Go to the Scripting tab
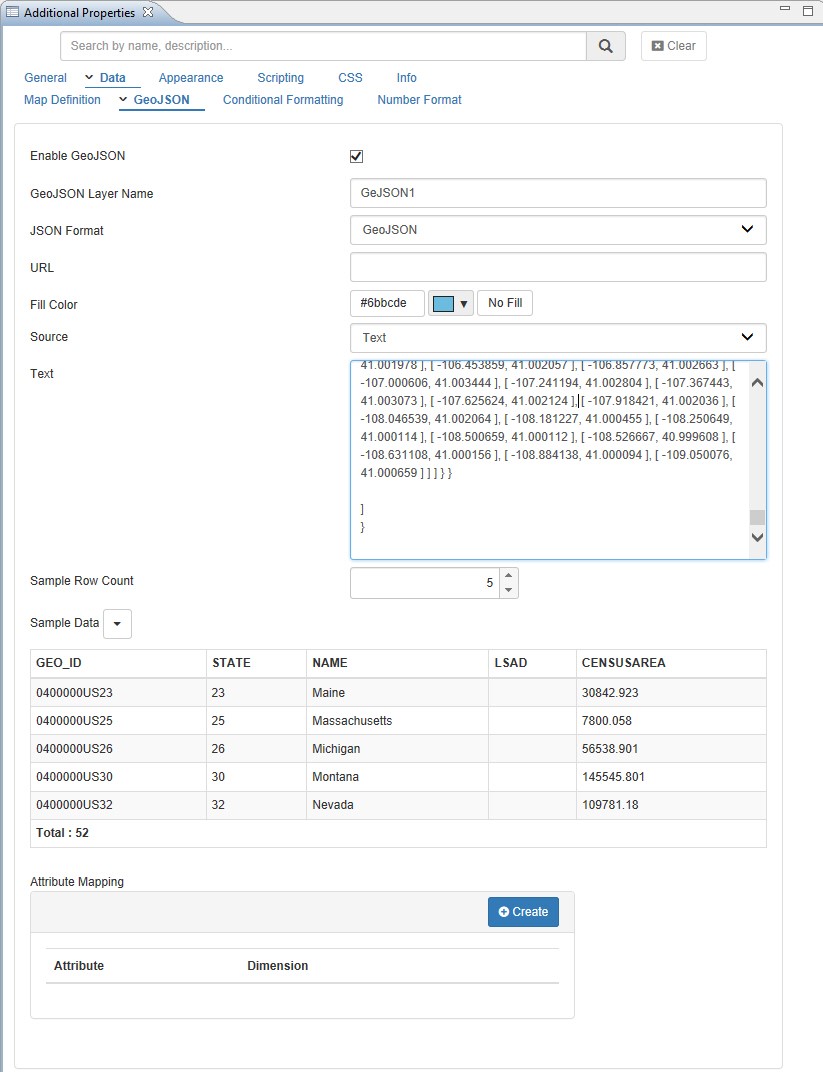 coord(280,78)
